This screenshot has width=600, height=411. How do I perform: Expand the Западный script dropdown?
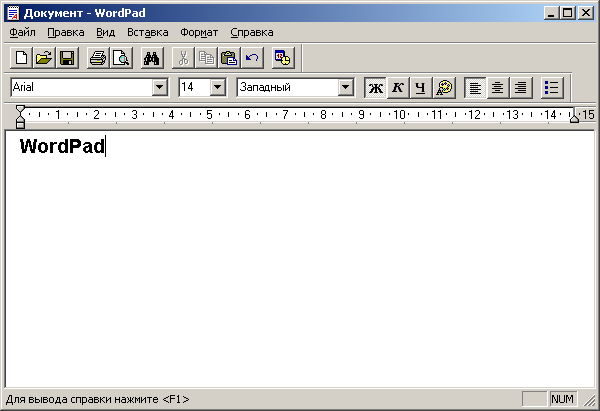click(345, 87)
